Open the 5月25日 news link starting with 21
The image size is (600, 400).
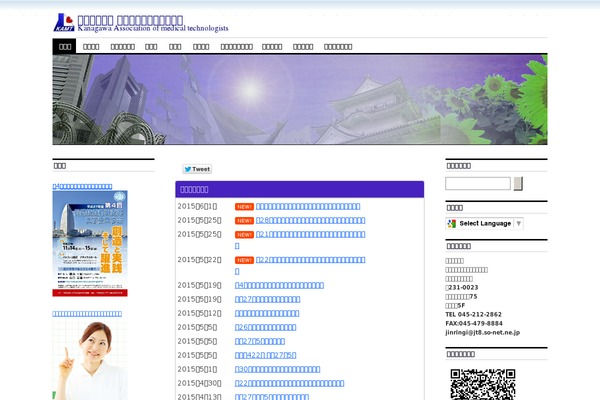[310, 234]
